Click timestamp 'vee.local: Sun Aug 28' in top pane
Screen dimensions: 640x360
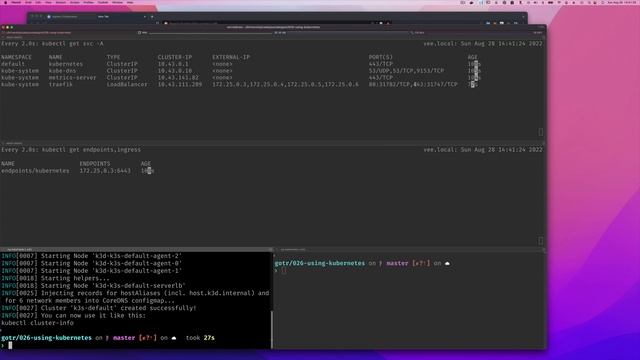pos(483,44)
